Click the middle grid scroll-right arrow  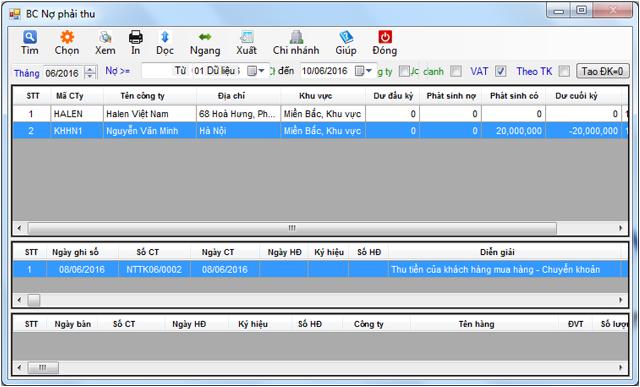[x=621, y=300]
